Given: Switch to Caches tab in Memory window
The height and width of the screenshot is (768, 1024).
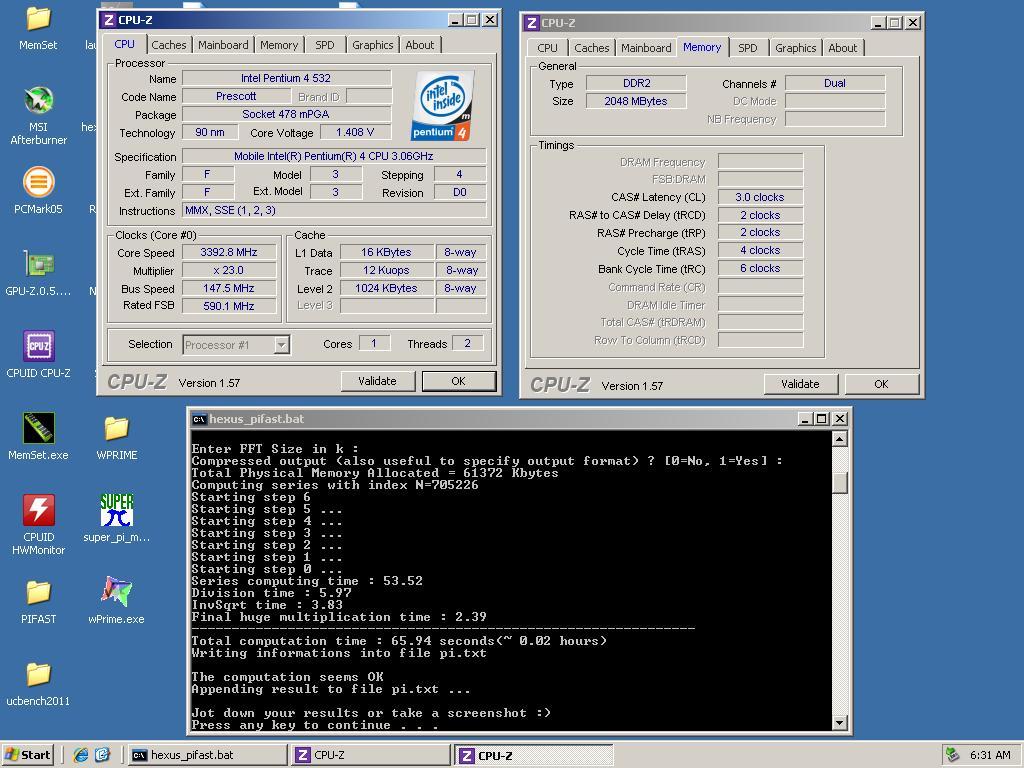Looking at the screenshot, I should click(x=592, y=48).
